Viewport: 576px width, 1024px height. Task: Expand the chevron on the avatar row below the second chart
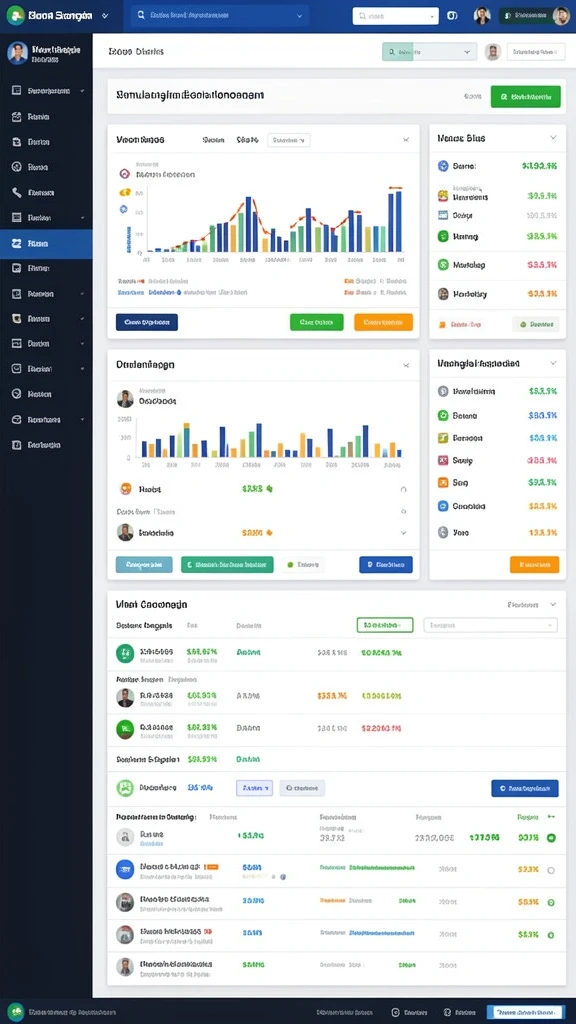(x=403, y=533)
